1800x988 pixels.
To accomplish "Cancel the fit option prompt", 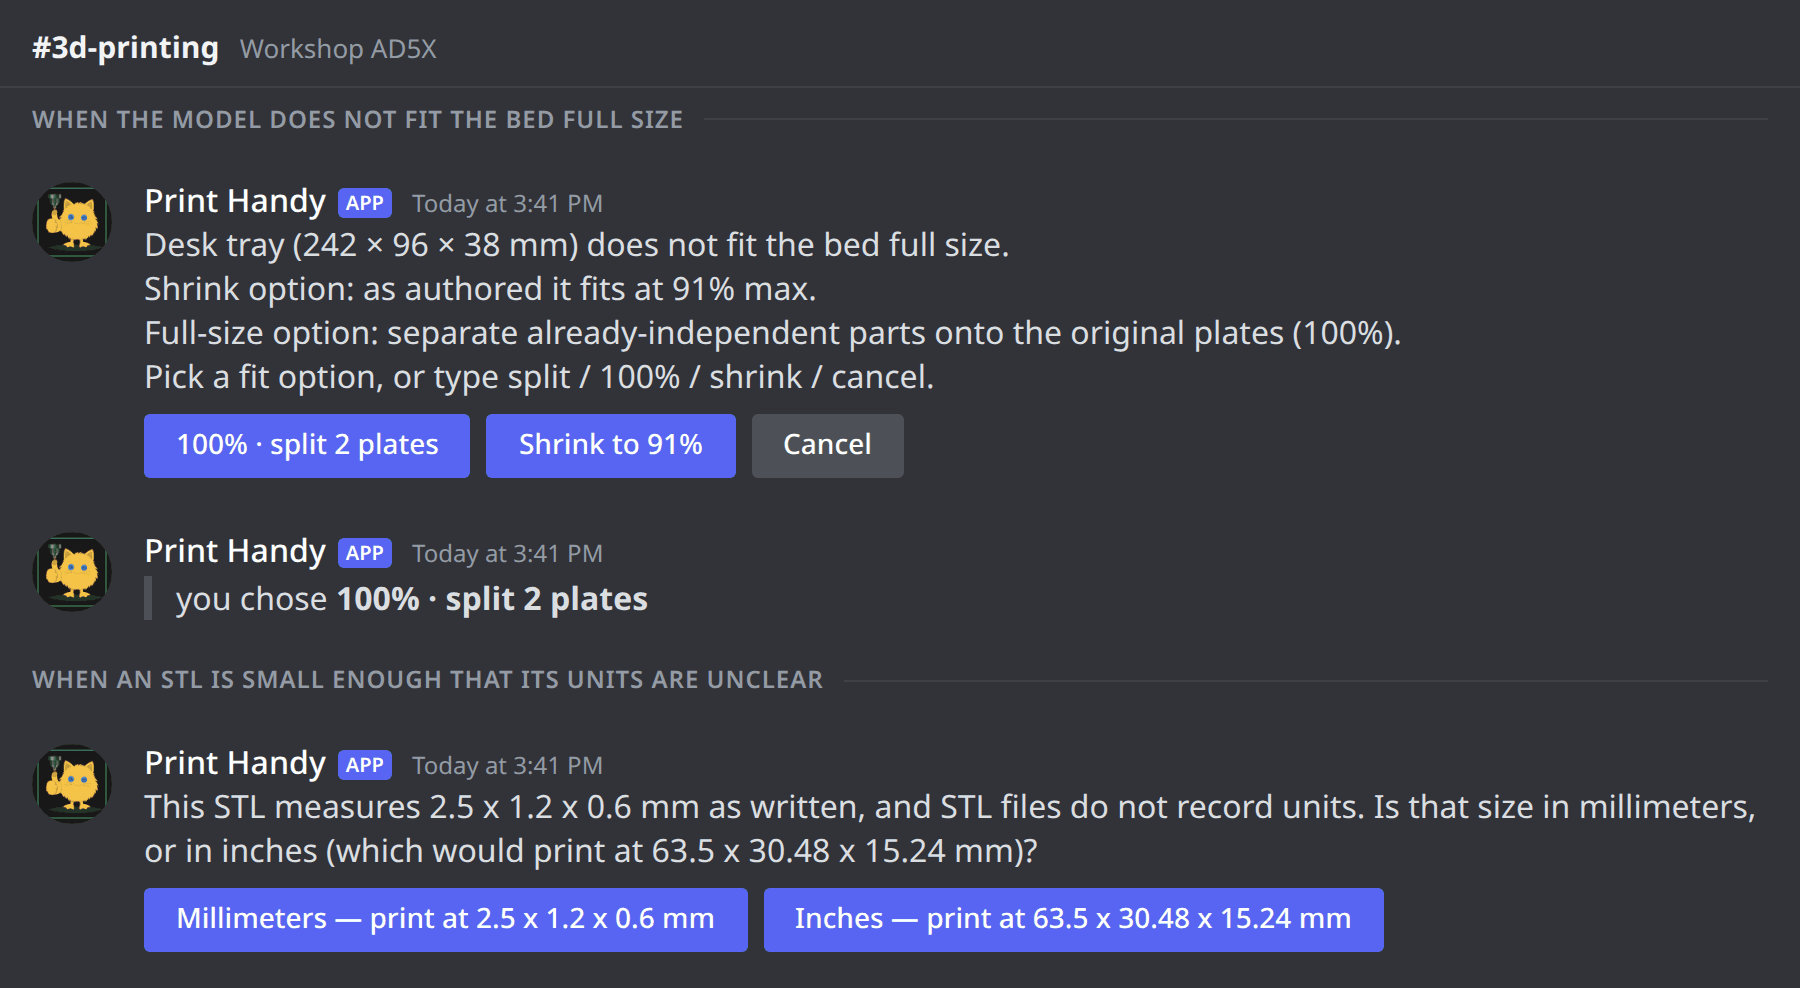I will (x=828, y=446).
